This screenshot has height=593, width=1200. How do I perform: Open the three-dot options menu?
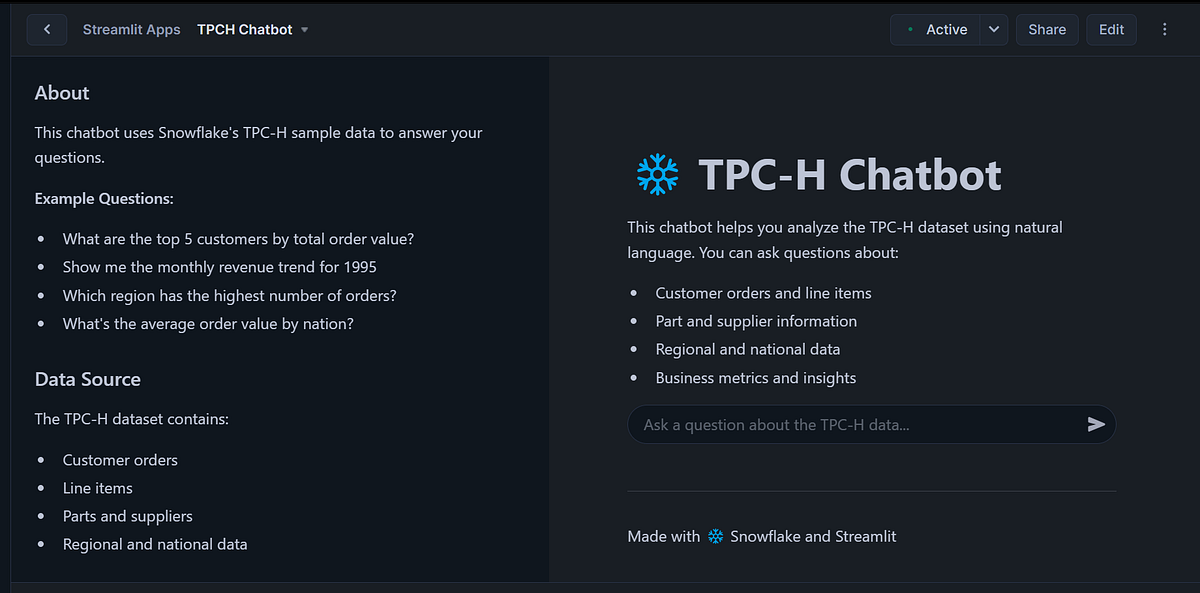[1164, 29]
